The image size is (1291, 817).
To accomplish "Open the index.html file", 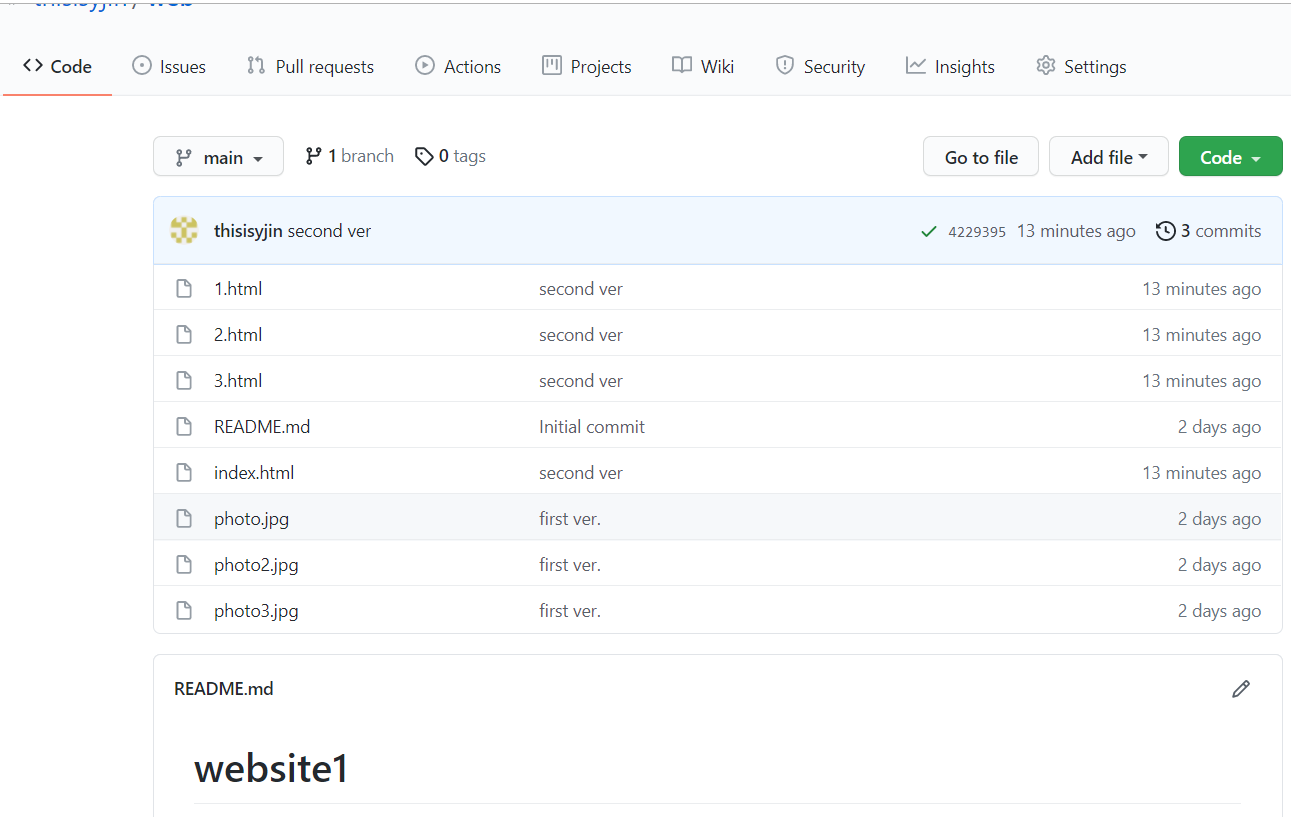I will (x=254, y=473).
